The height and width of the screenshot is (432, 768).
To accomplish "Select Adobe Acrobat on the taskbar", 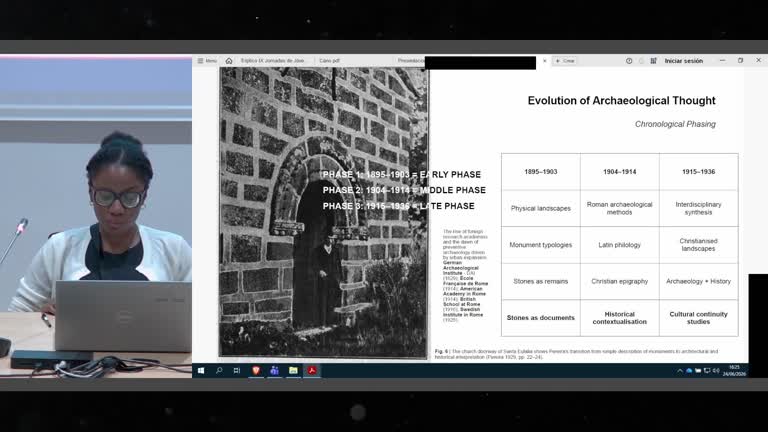I will tap(312, 371).
